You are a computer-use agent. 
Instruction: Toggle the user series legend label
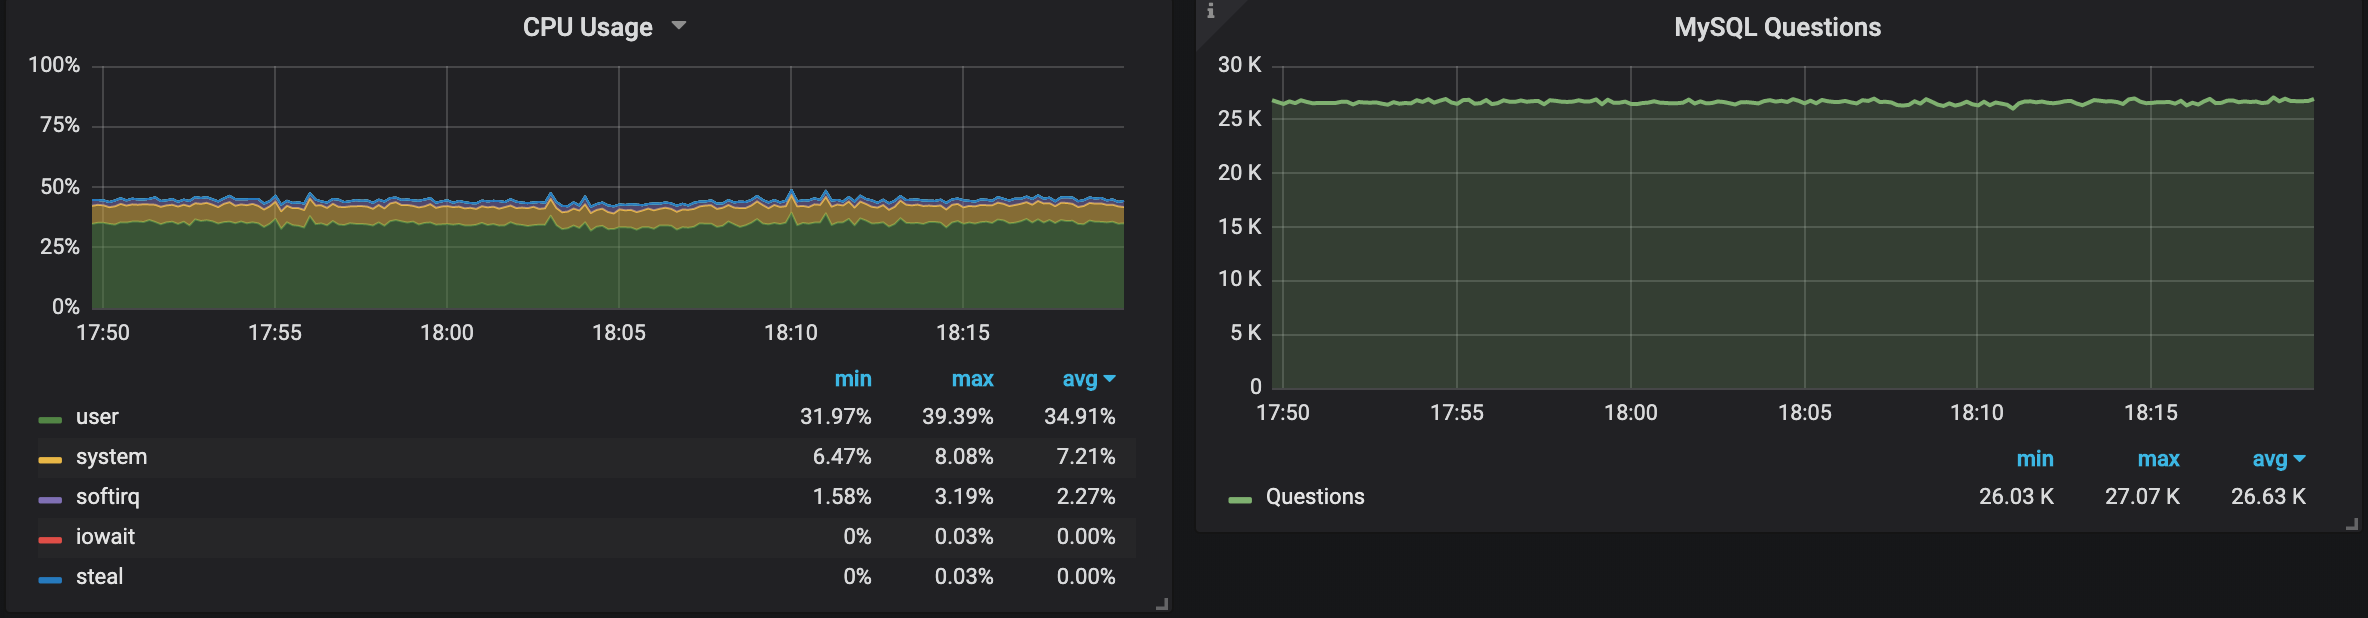[x=97, y=417]
